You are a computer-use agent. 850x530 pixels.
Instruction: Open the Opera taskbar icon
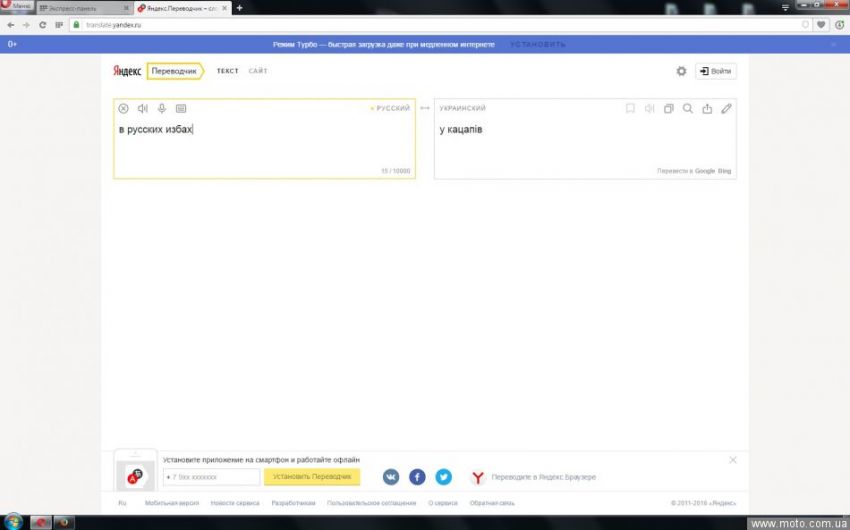41,522
